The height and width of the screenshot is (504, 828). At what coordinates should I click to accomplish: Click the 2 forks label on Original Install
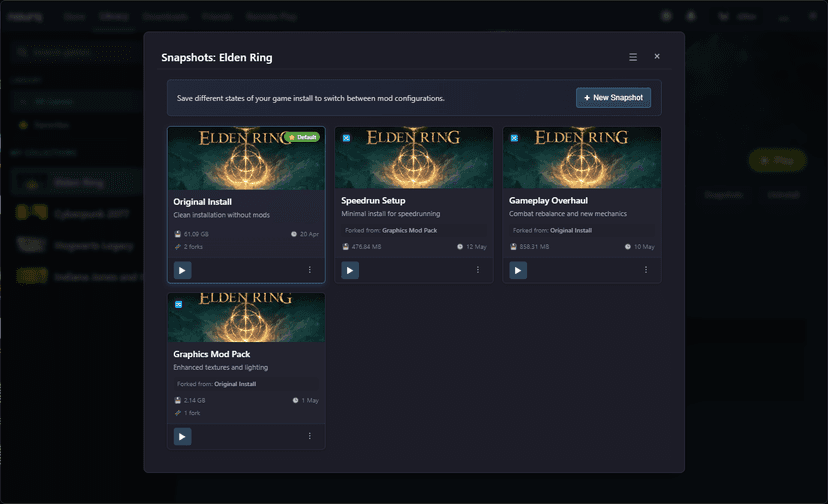[x=193, y=247]
